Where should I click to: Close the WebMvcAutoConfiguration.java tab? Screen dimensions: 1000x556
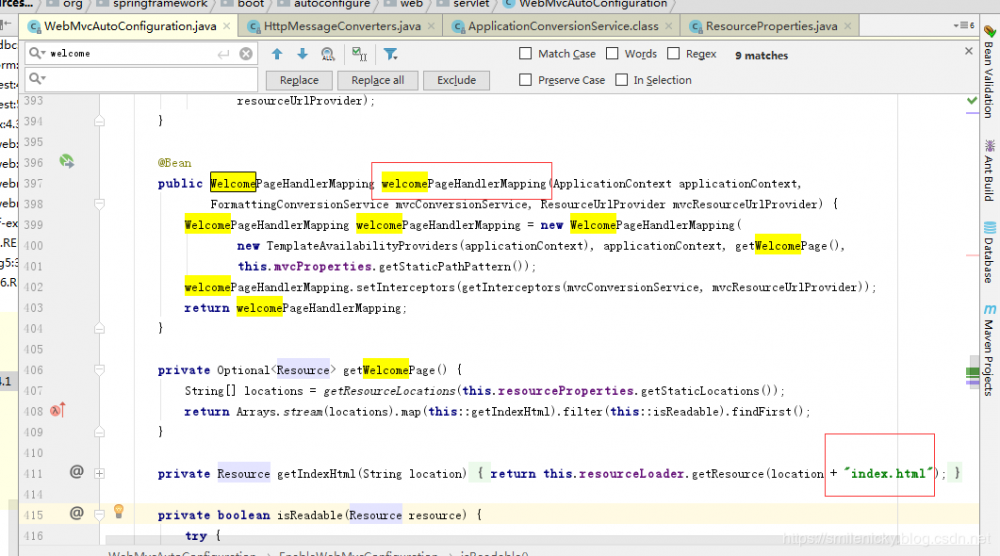226,26
